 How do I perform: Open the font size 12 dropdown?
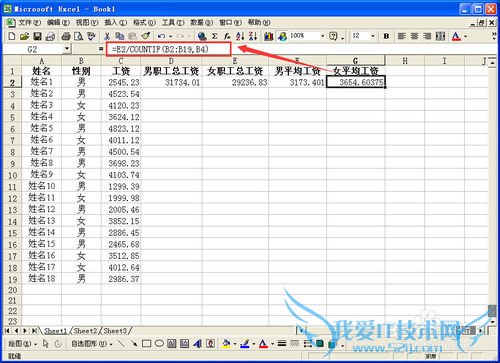click(373, 36)
